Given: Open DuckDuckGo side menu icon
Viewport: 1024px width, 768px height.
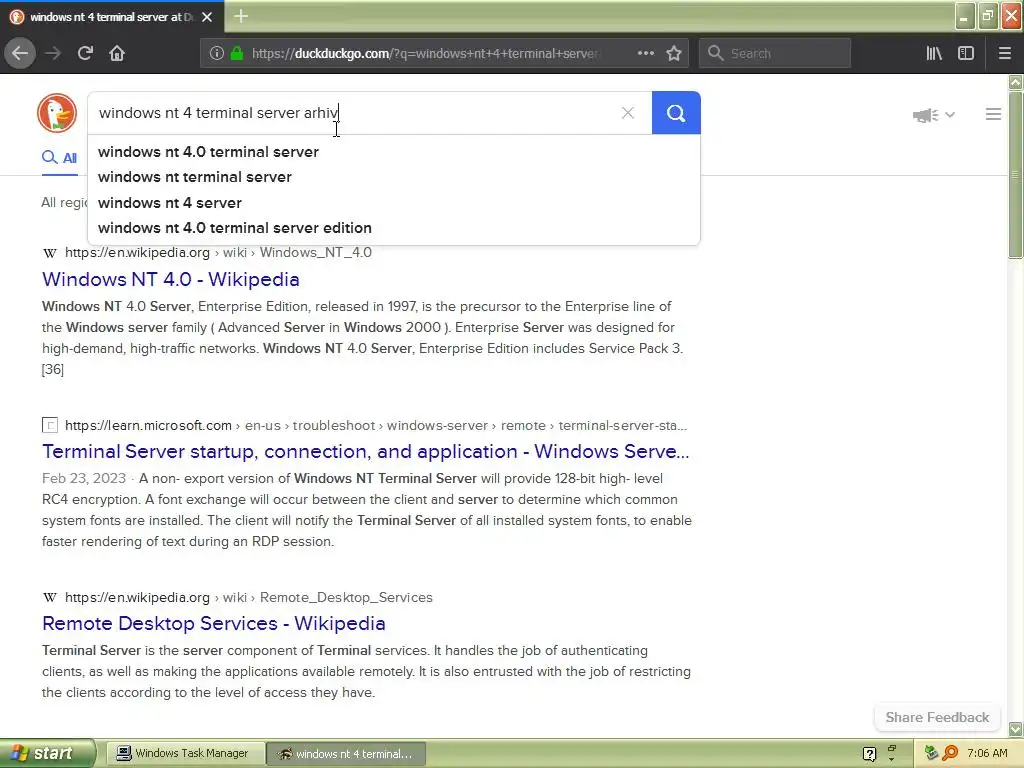Looking at the screenshot, I should (x=993, y=114).
